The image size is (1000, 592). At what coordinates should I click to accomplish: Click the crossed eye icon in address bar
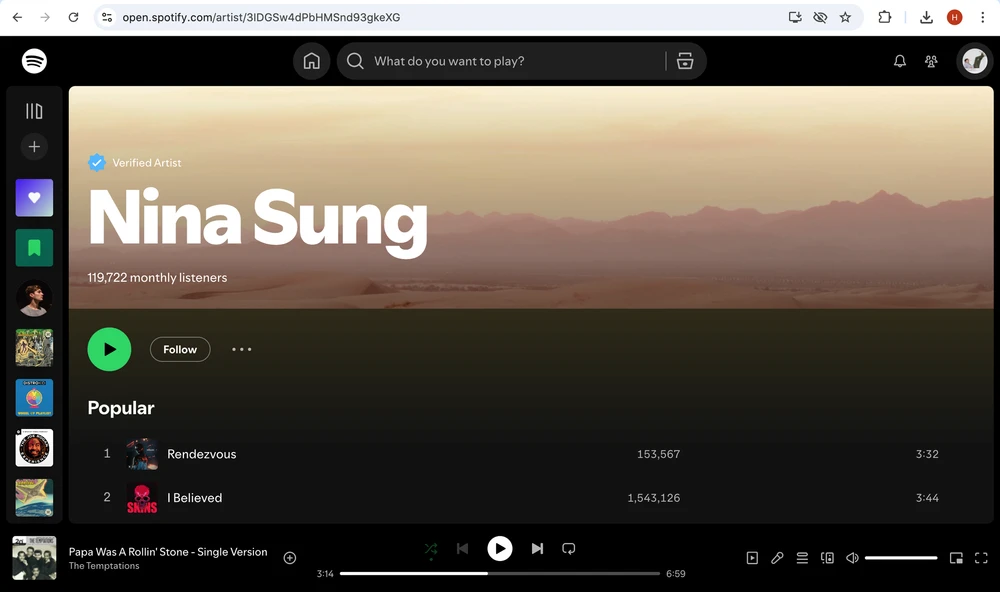click(820, 17)
